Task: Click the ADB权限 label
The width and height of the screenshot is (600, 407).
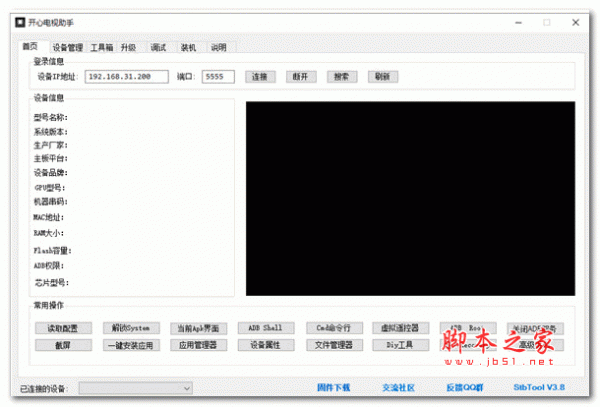Action: tap(49, 265)
